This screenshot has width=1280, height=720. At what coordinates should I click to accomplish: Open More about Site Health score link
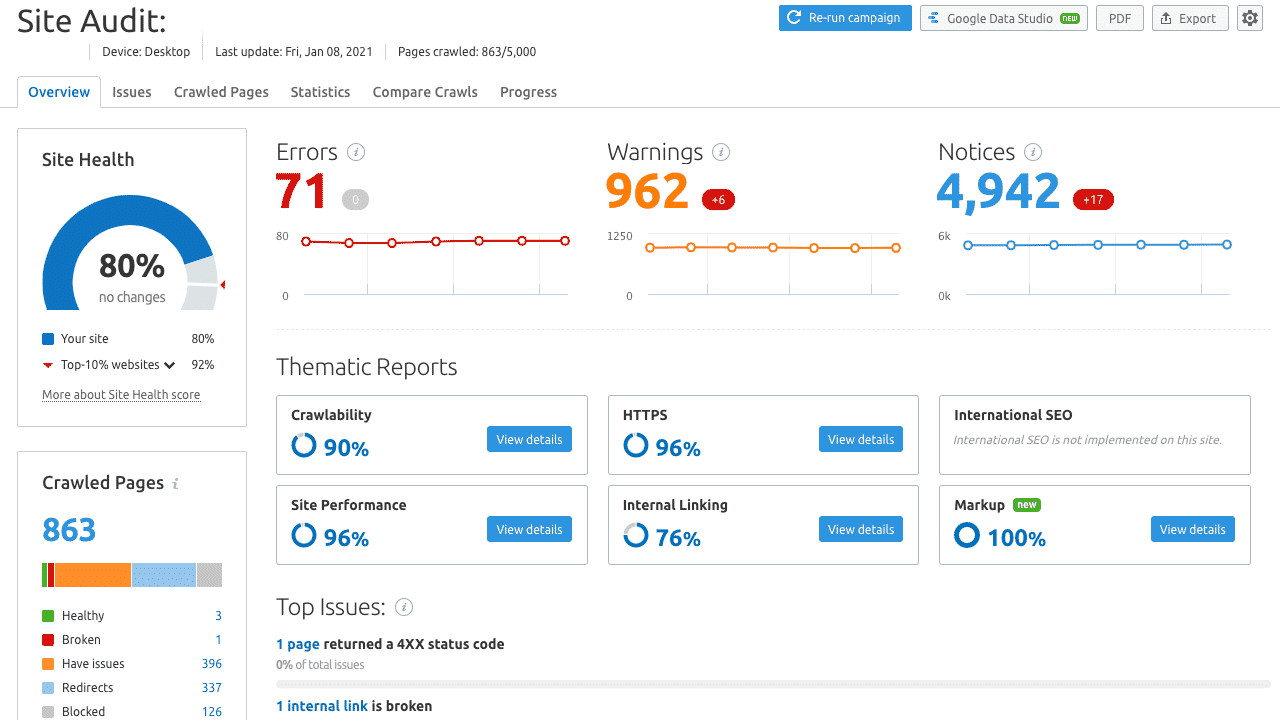click(x=121, y=395)
